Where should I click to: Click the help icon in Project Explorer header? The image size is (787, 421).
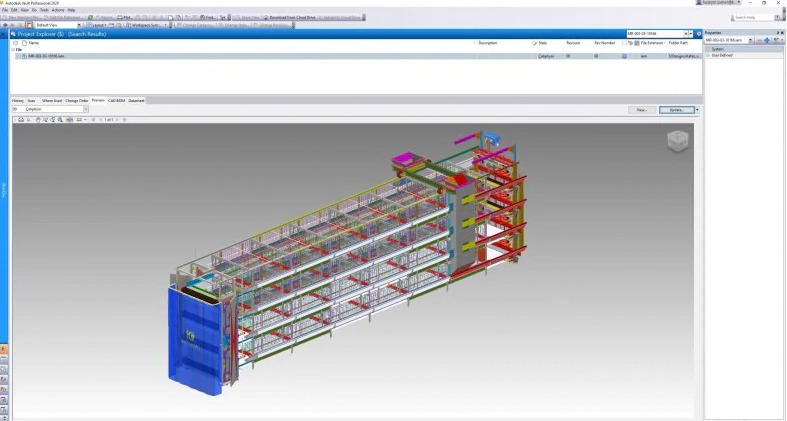(x=699, y=34)
